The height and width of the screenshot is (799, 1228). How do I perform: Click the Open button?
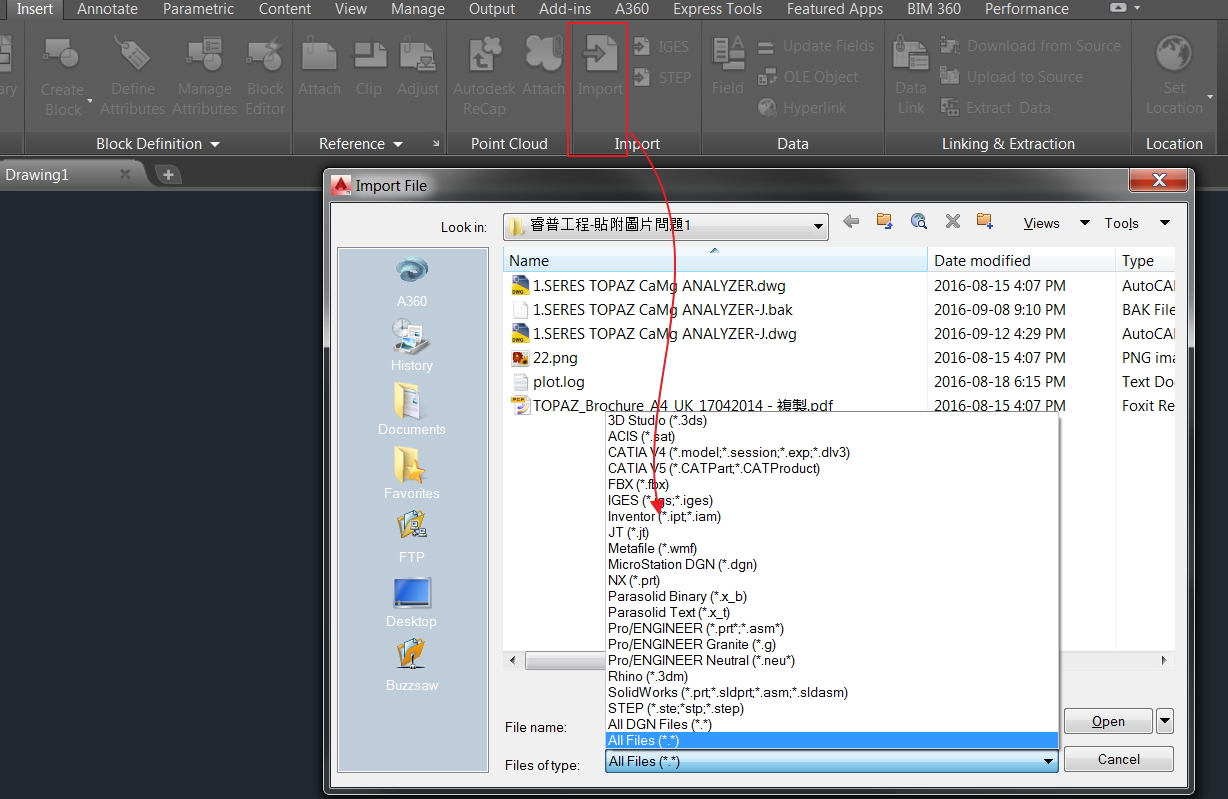1108,721
